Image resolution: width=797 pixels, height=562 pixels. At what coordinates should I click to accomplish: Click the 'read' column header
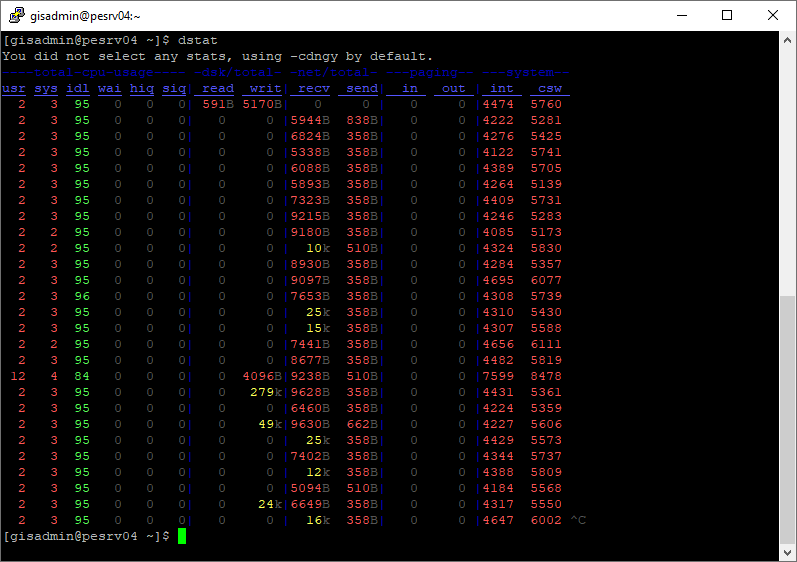click(218, 88)
